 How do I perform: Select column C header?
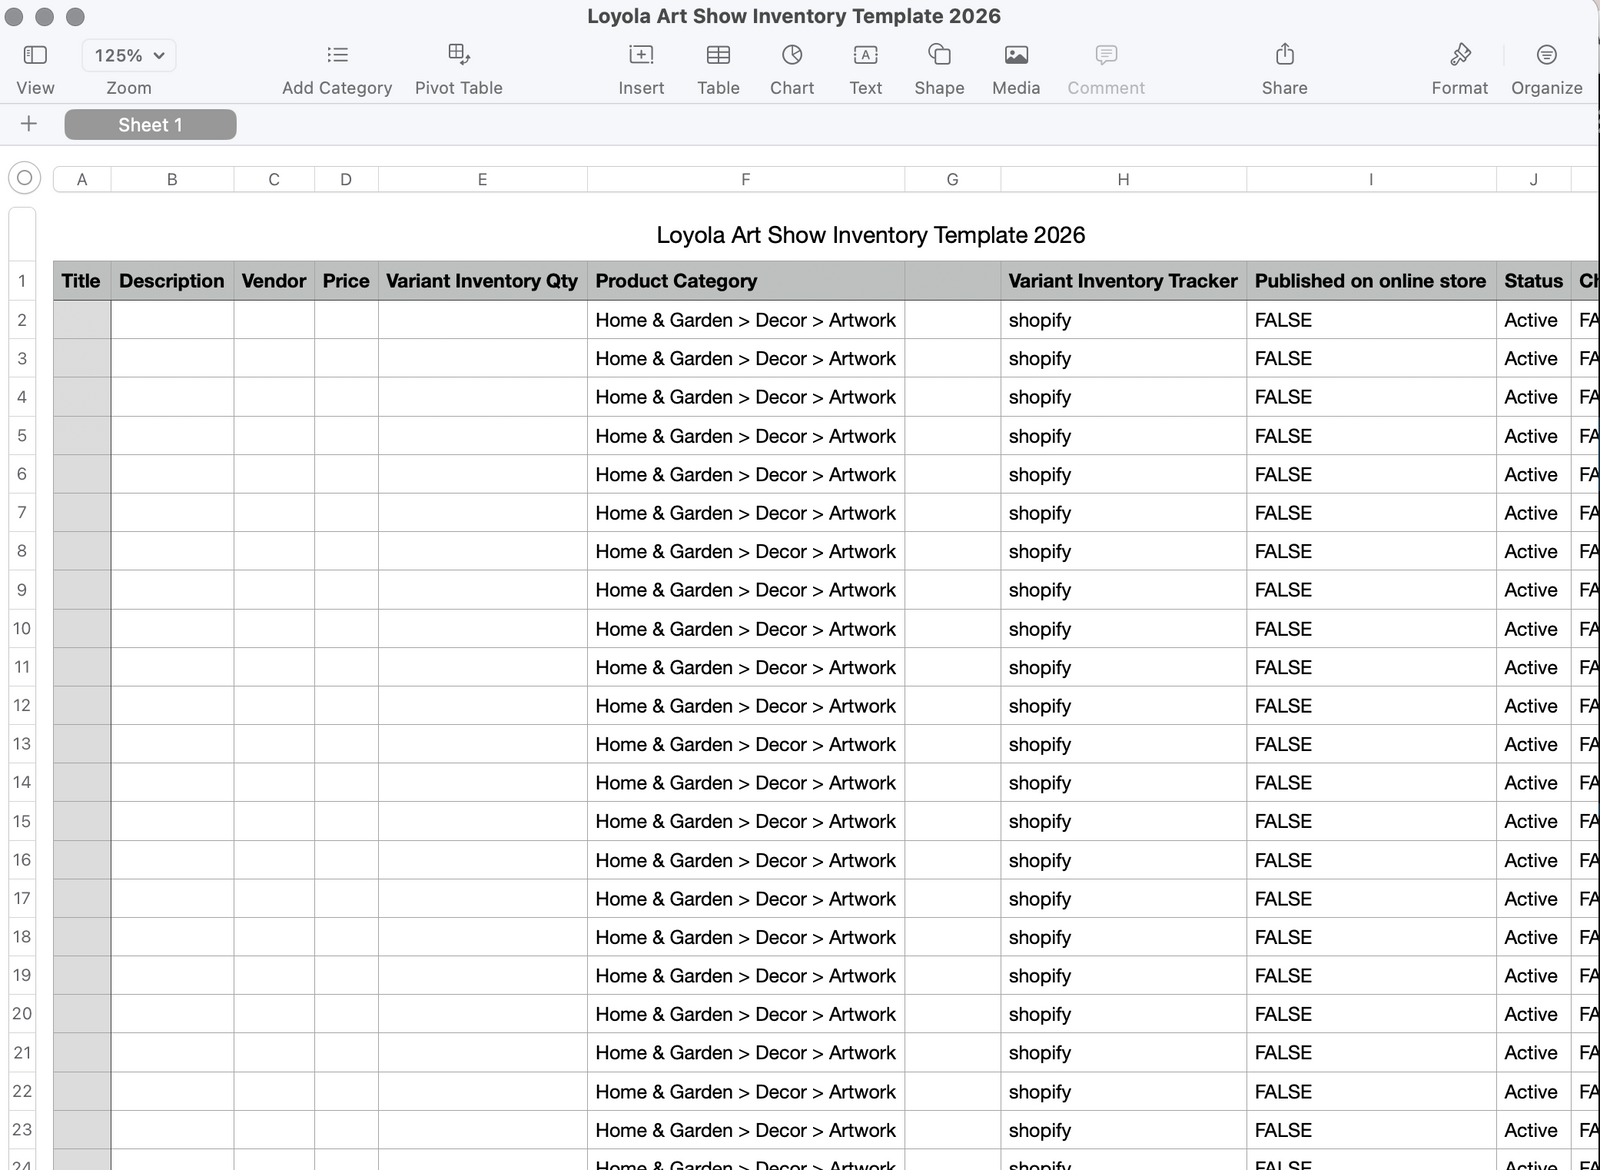tap(274, 180)
